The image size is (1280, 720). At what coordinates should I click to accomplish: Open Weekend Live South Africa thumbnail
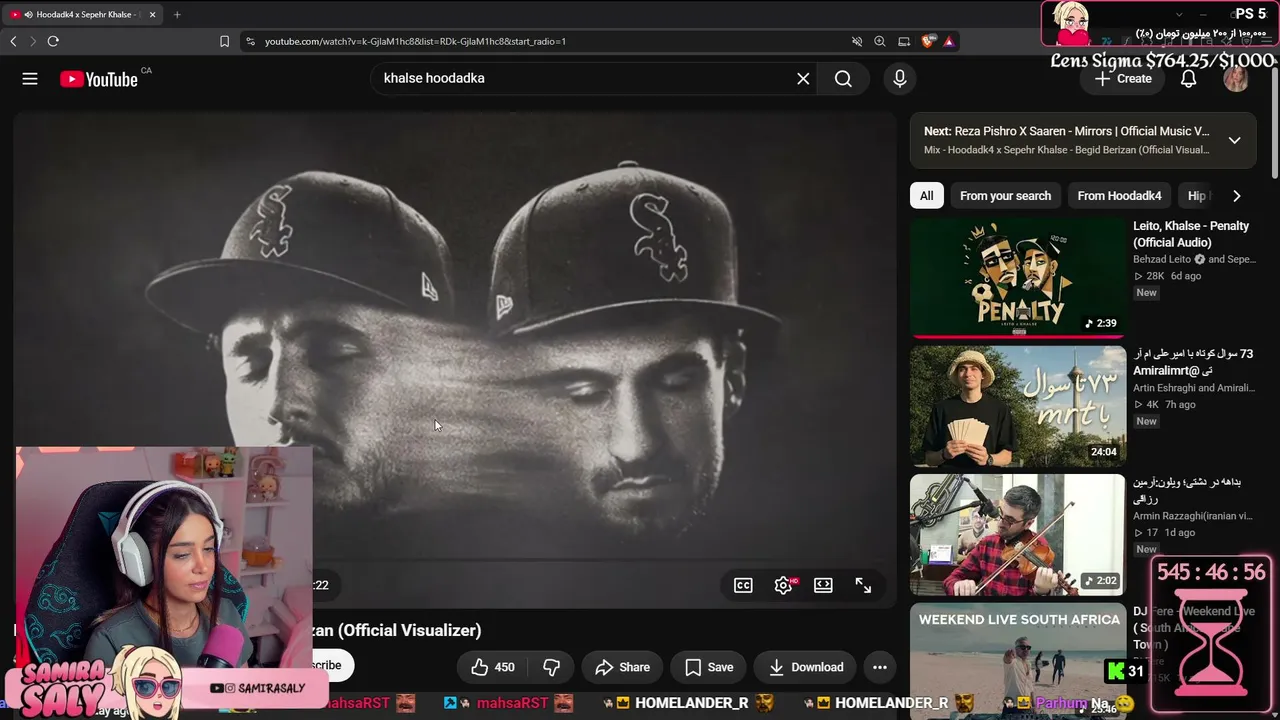click(x=1018, y=659)
